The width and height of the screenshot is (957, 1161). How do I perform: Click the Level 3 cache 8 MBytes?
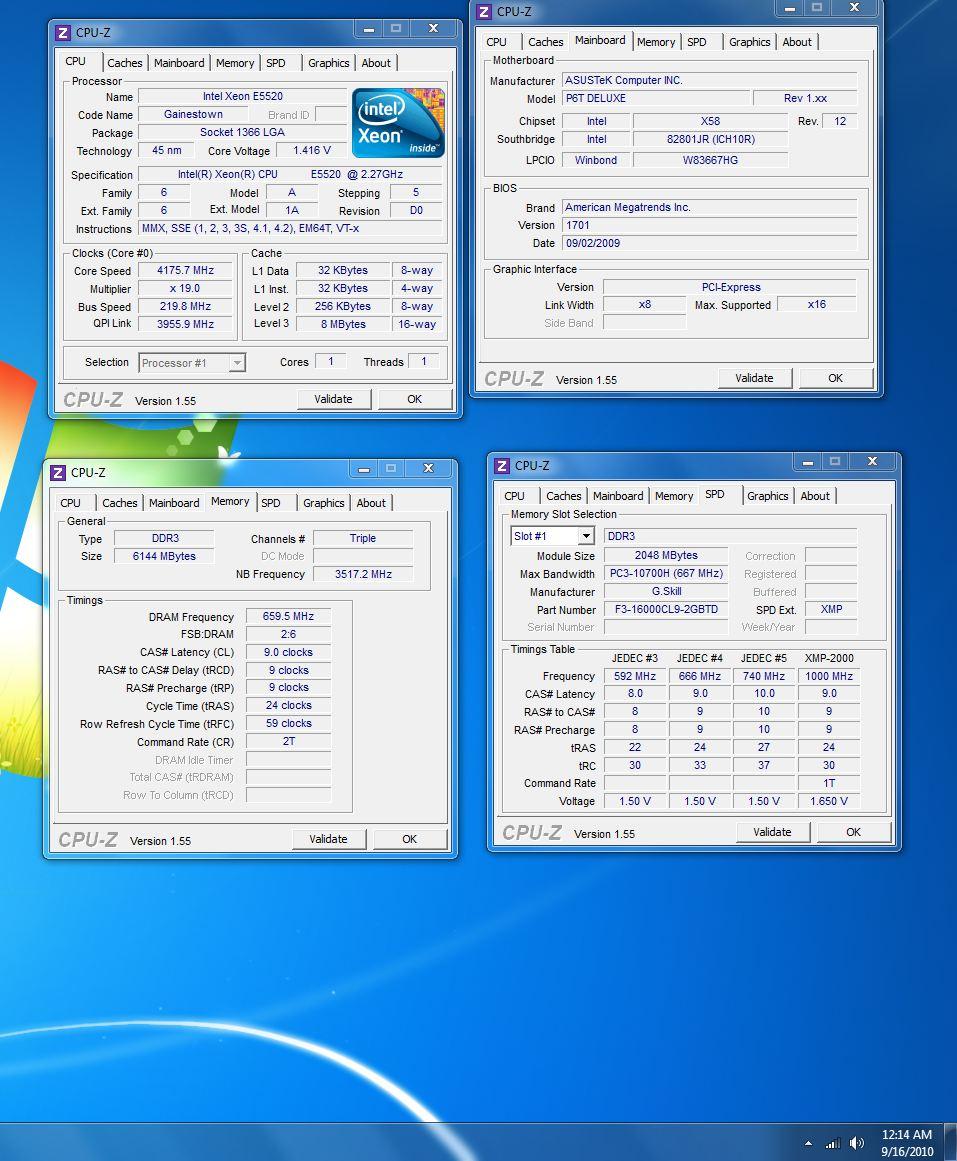[343, 324]
